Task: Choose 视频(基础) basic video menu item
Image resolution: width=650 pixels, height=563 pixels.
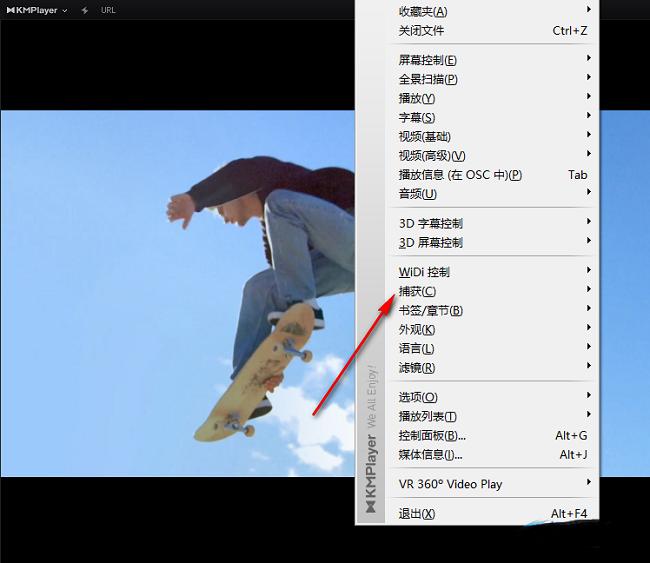Action: [424, 136]
